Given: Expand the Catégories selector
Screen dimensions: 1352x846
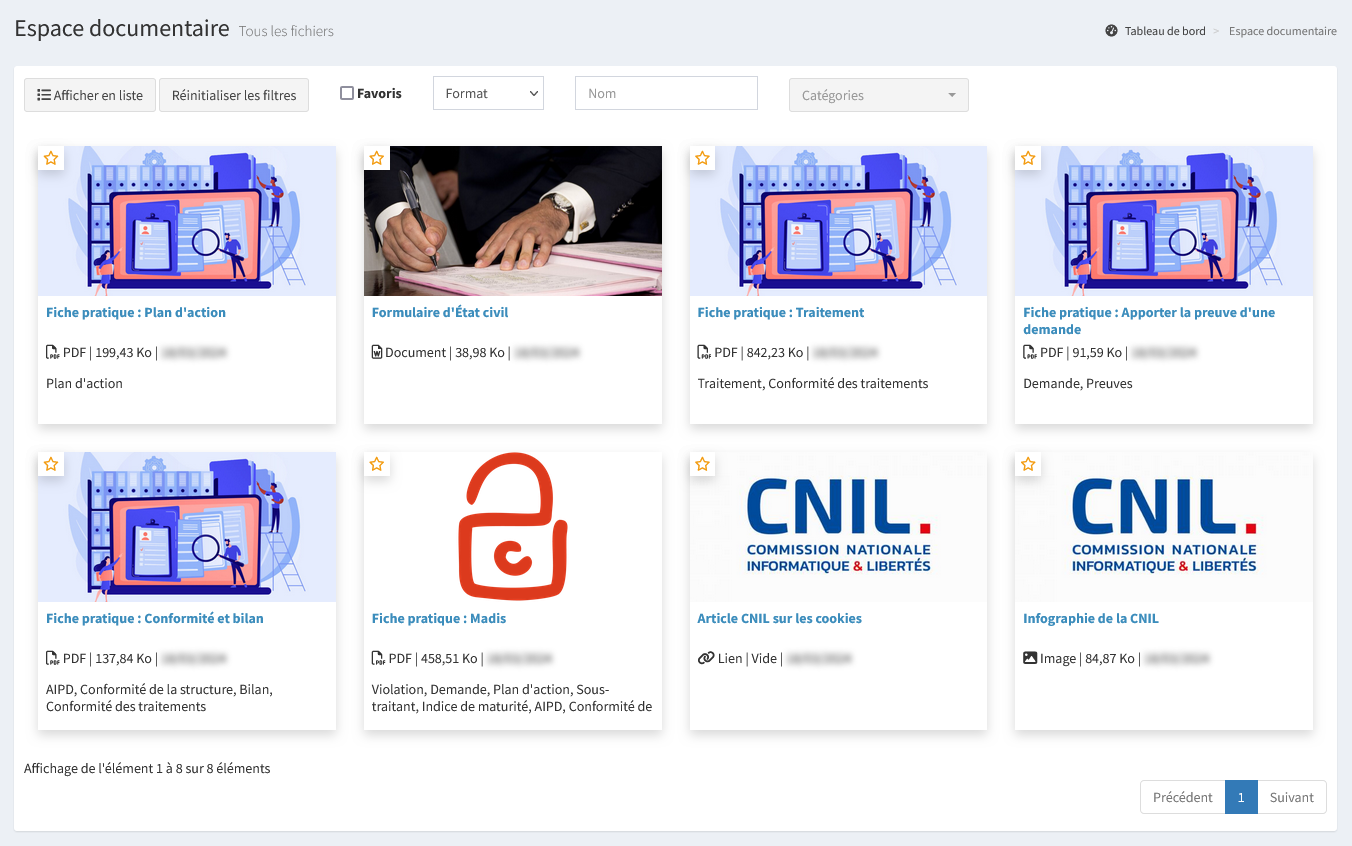Looking at the screenshot, I should tap(878, 95).
